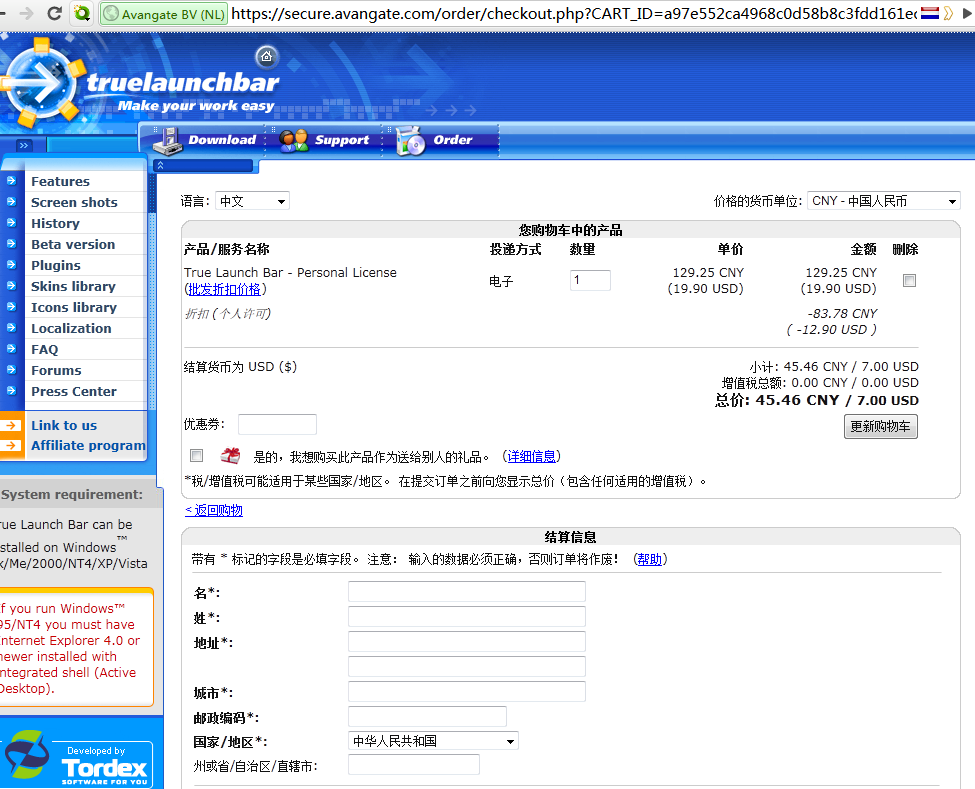Screen dimensions: 975x789
Task: Click the 州或省 province field
Action: tap(414, 765)
